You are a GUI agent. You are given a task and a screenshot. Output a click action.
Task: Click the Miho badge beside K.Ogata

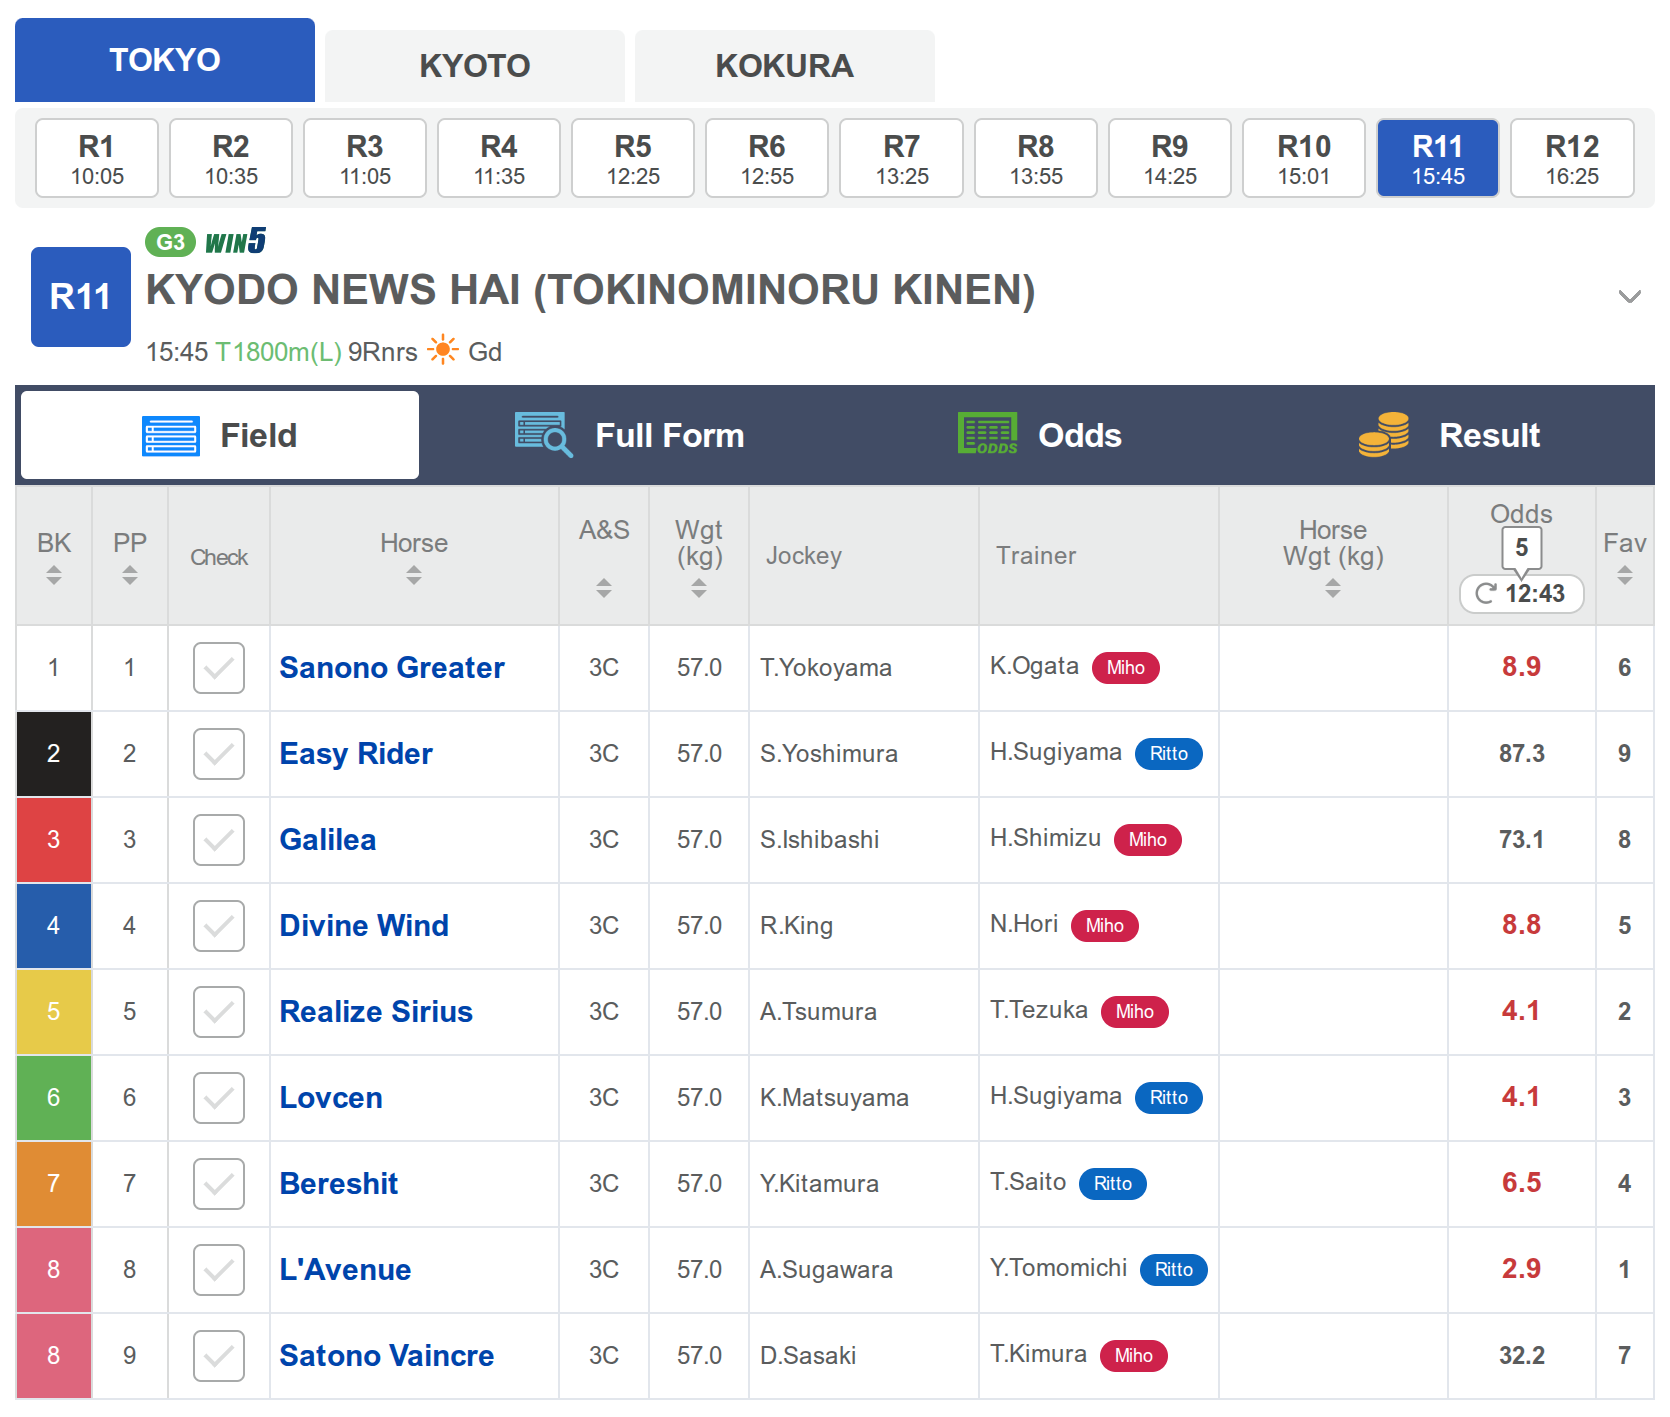click(1126, 667)
